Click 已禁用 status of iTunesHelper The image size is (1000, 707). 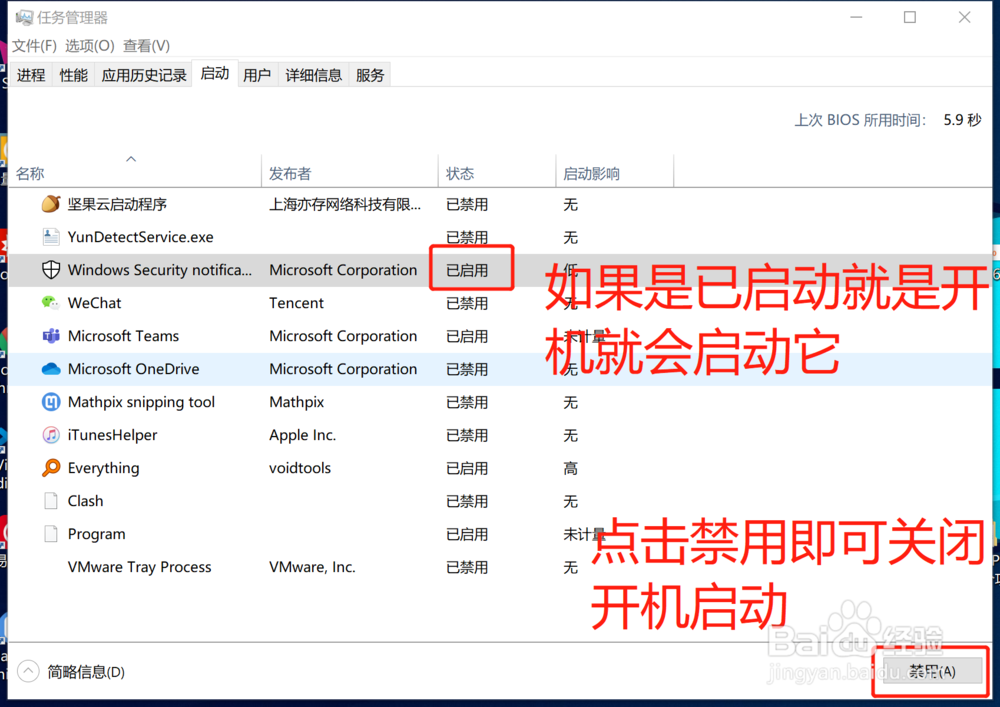pyautogui.click(x=467, y=435)
